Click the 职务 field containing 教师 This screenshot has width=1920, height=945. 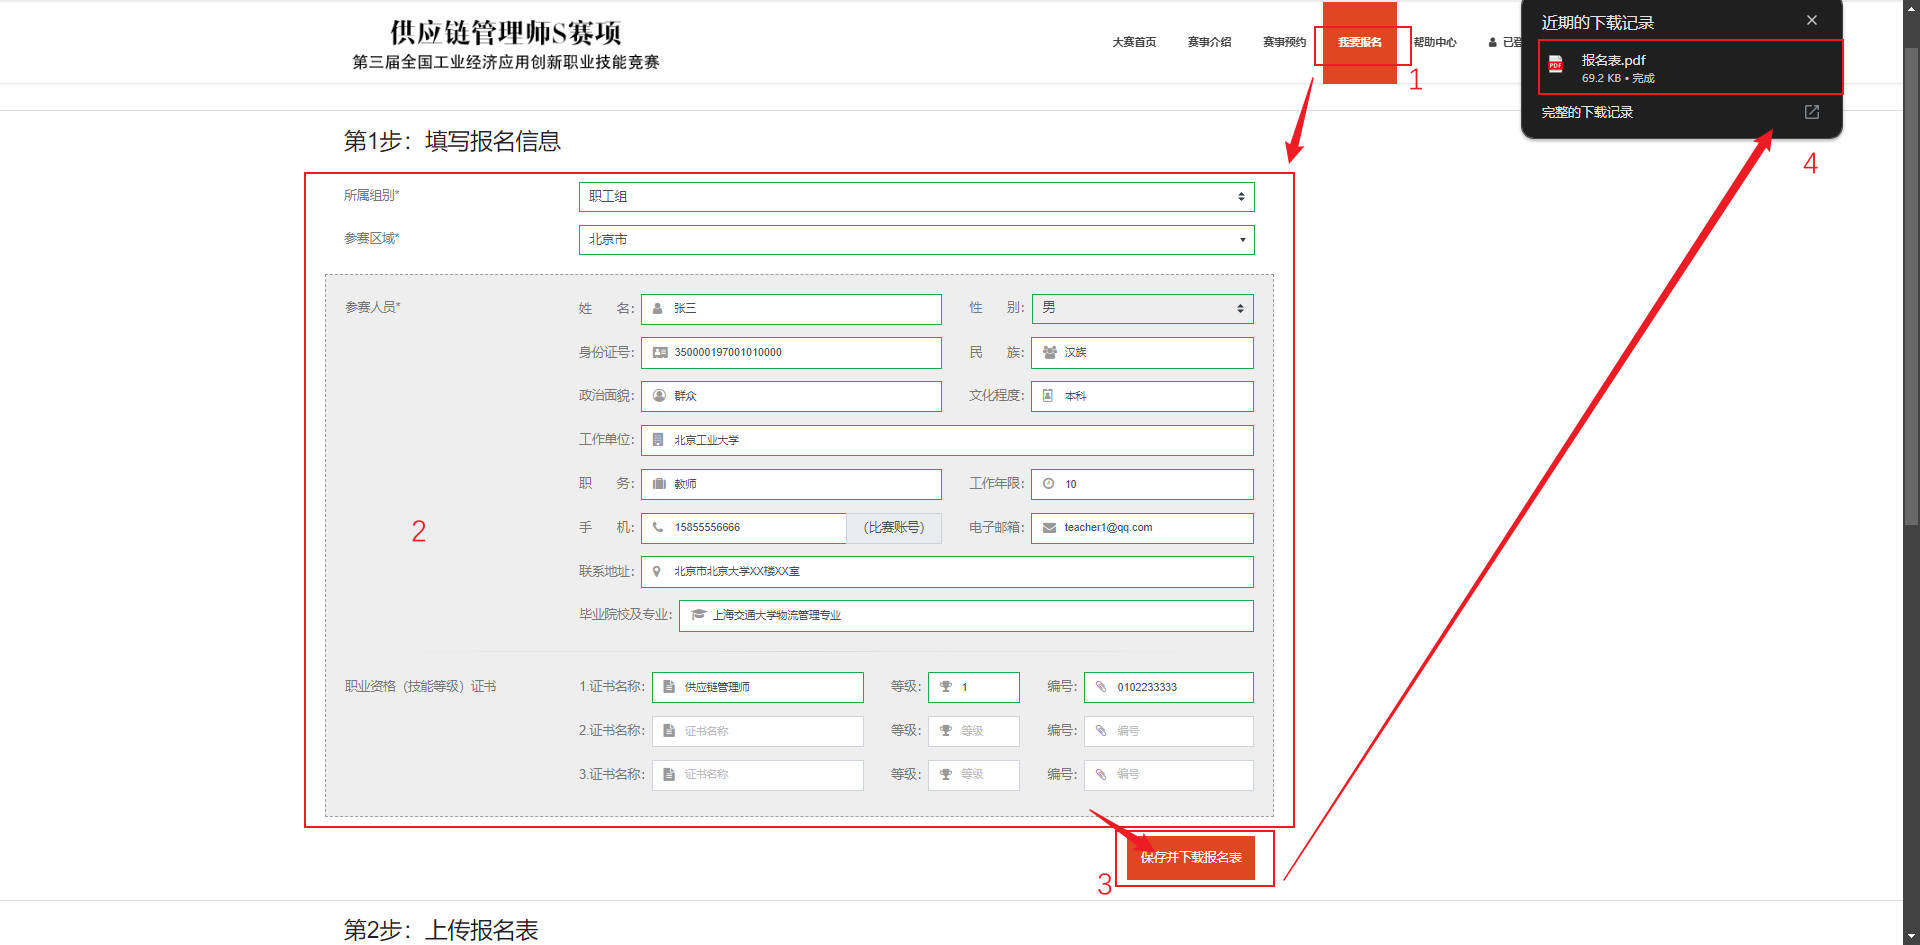coord(791,484)
